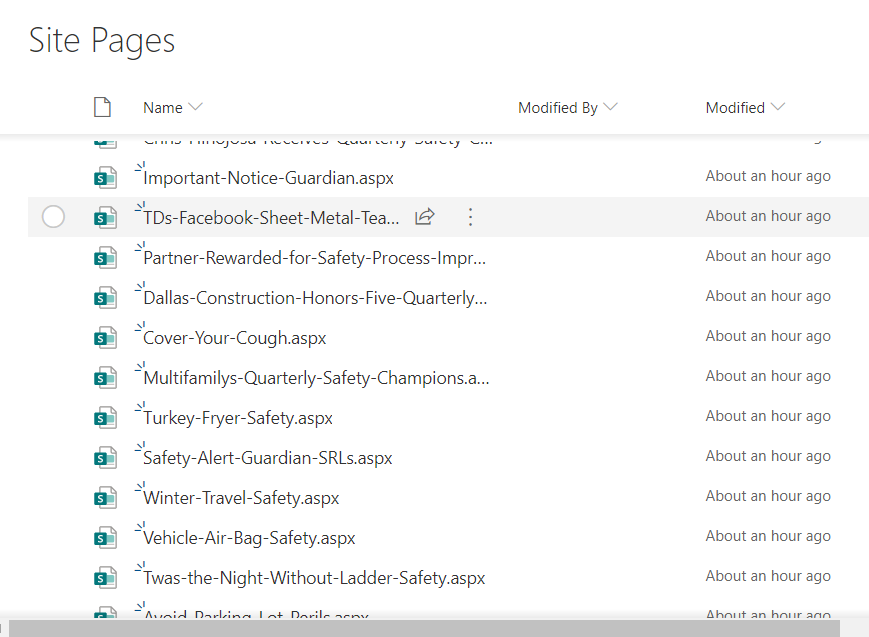The height and width of the screenshot is (637, 869).
Task: Click the file type column header icon
Action: point(103,107)
